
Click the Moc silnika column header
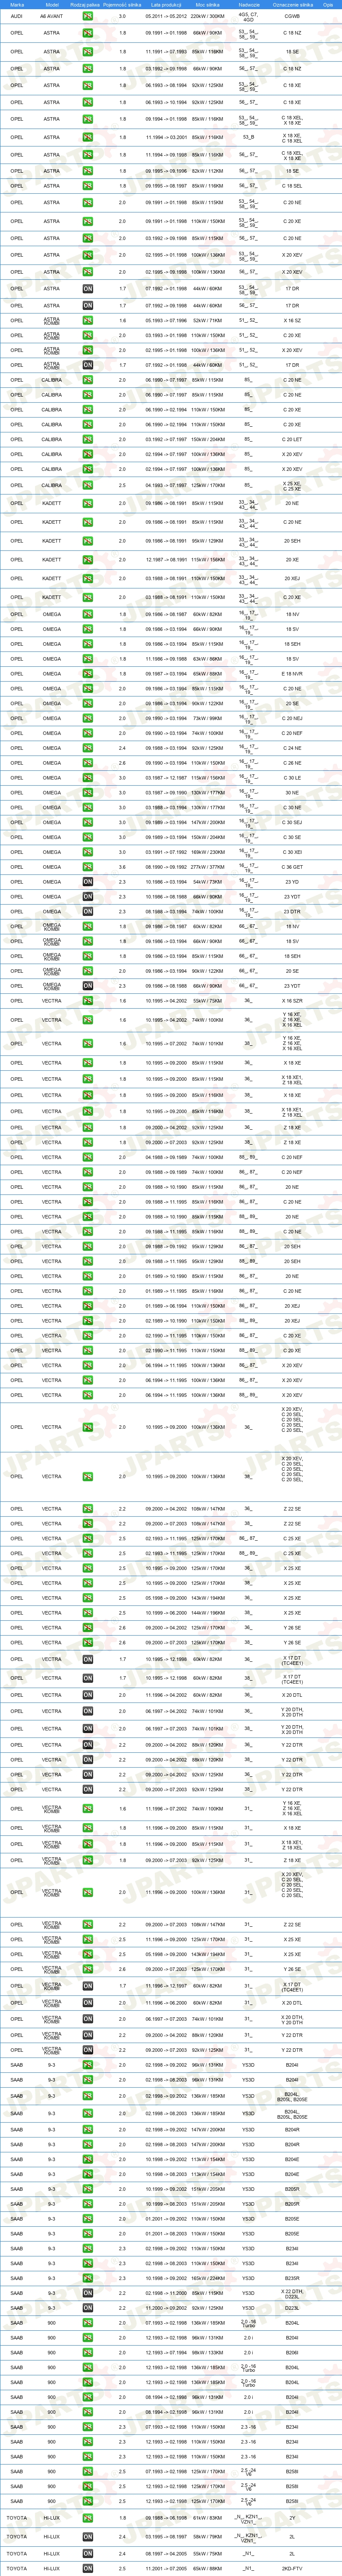tap(208, 4)
